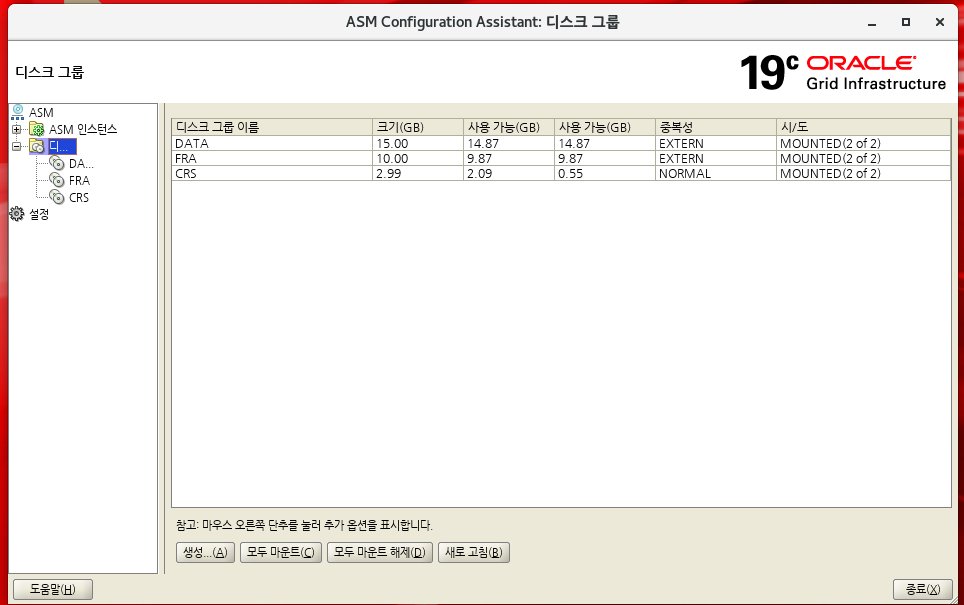Click the 새로 고침(B) button
The image size is (964, 605).
tap(473, 552)
